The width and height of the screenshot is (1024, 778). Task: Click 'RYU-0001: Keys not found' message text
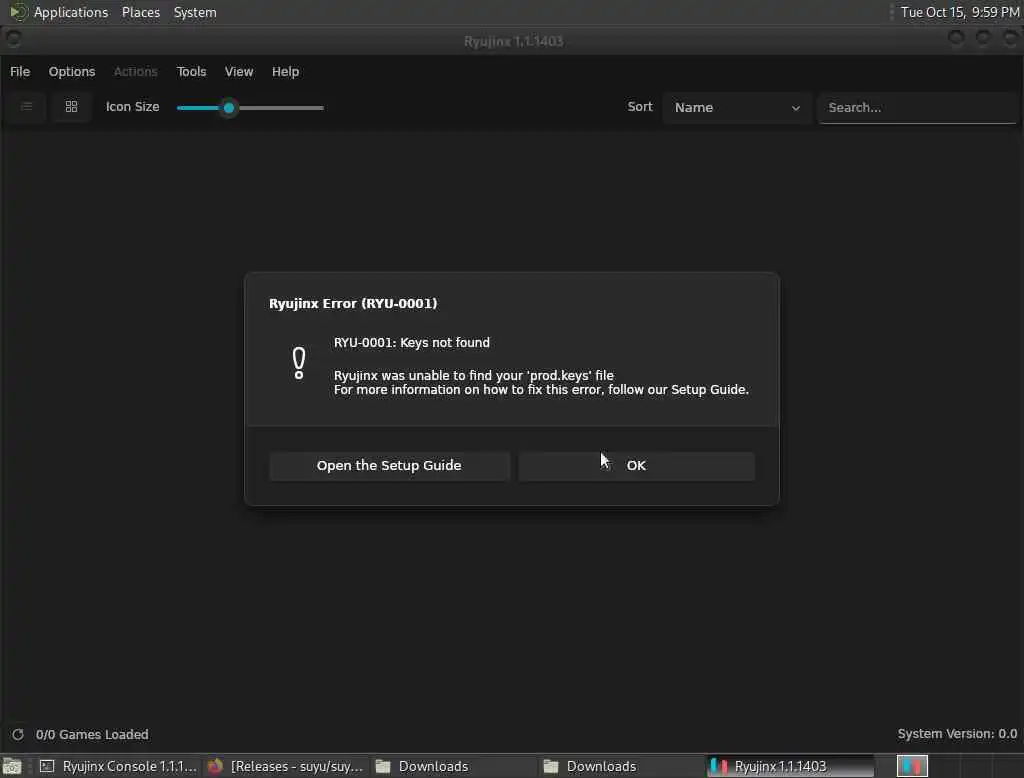412,342
